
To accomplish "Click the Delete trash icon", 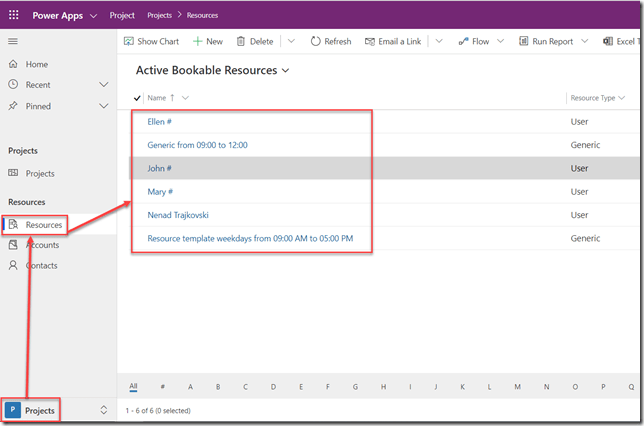I will 240,41.
